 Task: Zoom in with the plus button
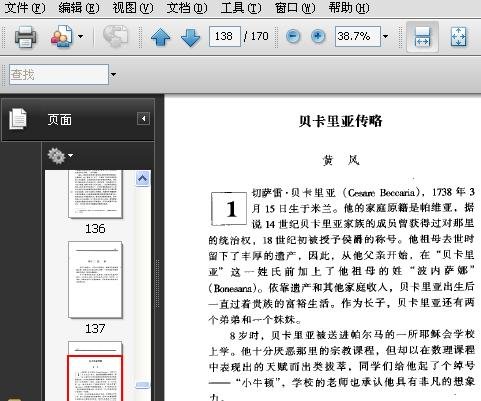coord(318,36)
